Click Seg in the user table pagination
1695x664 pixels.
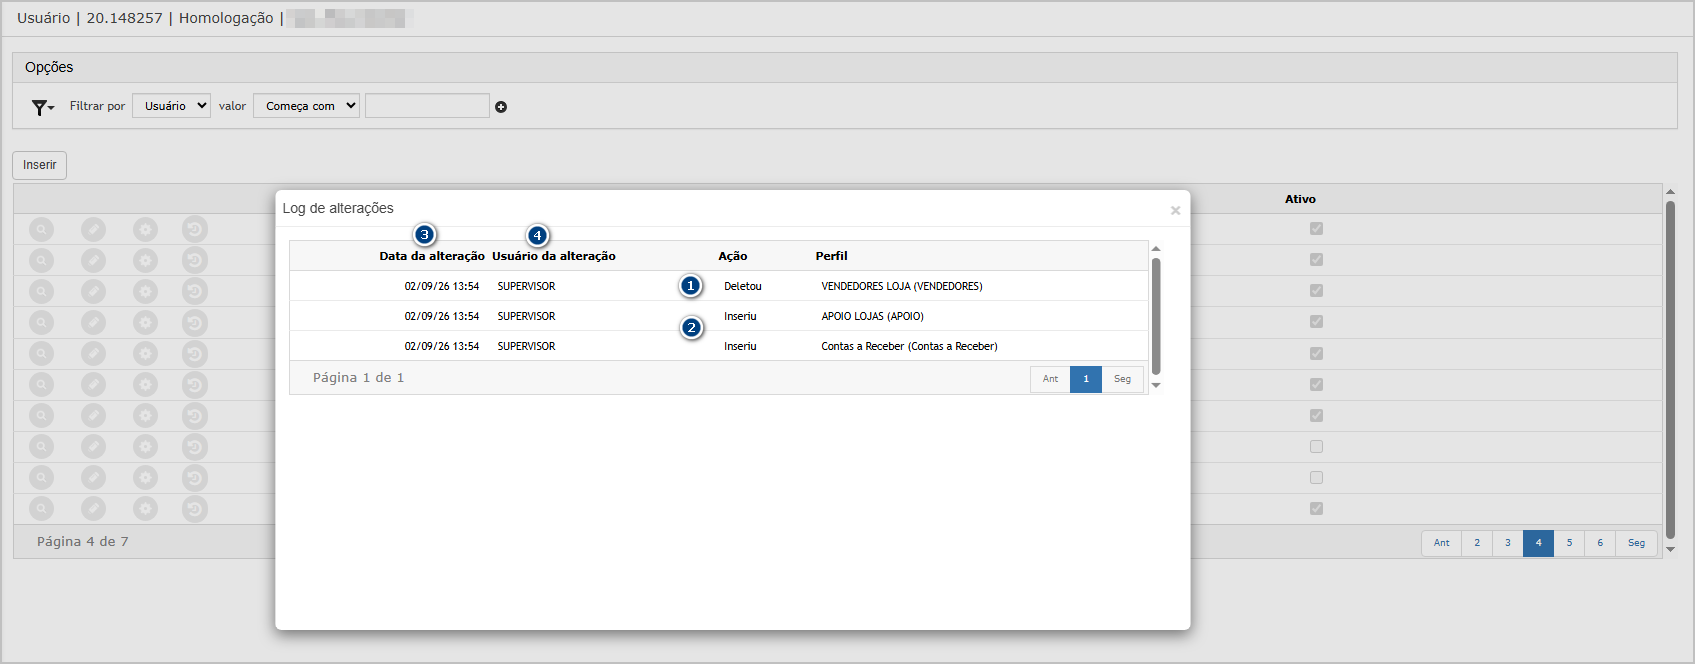pyautogui.click(x=1636, y=543)
